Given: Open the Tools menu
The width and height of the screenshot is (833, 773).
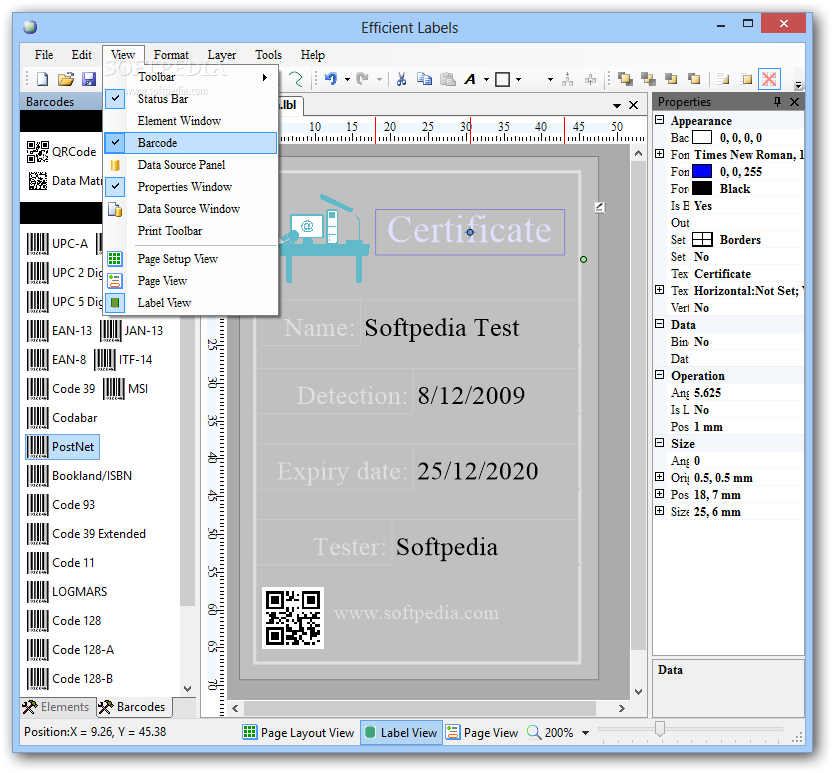Looking at the screenshot, I should point(268,55).
